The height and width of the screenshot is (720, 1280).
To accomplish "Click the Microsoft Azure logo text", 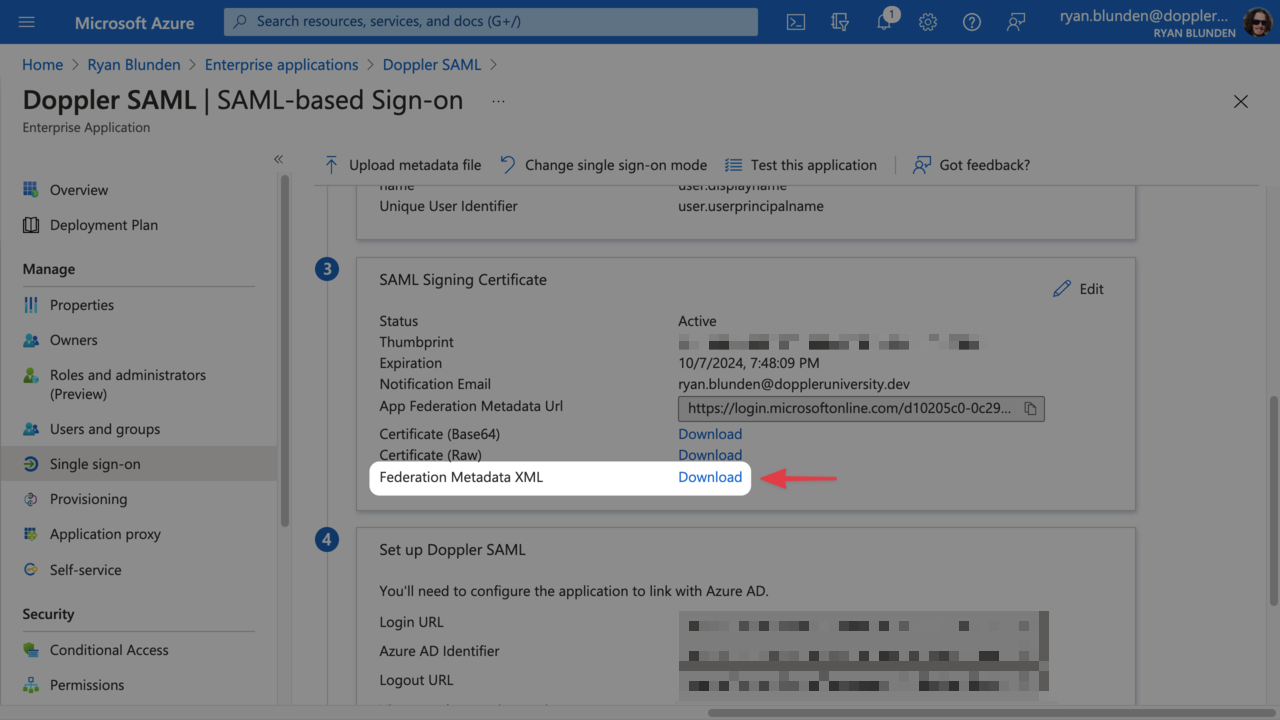I will (x=135, y=22).
